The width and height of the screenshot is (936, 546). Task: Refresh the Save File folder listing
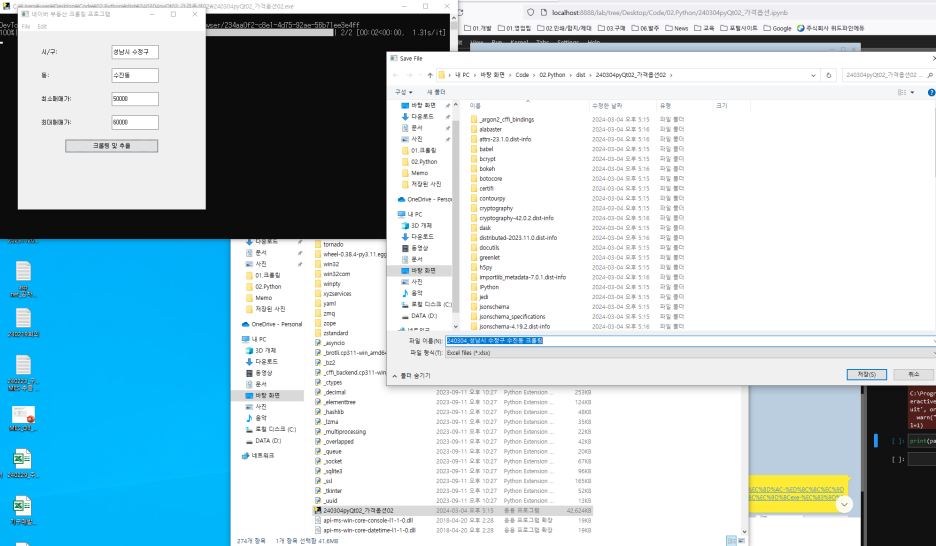[829, 75]
